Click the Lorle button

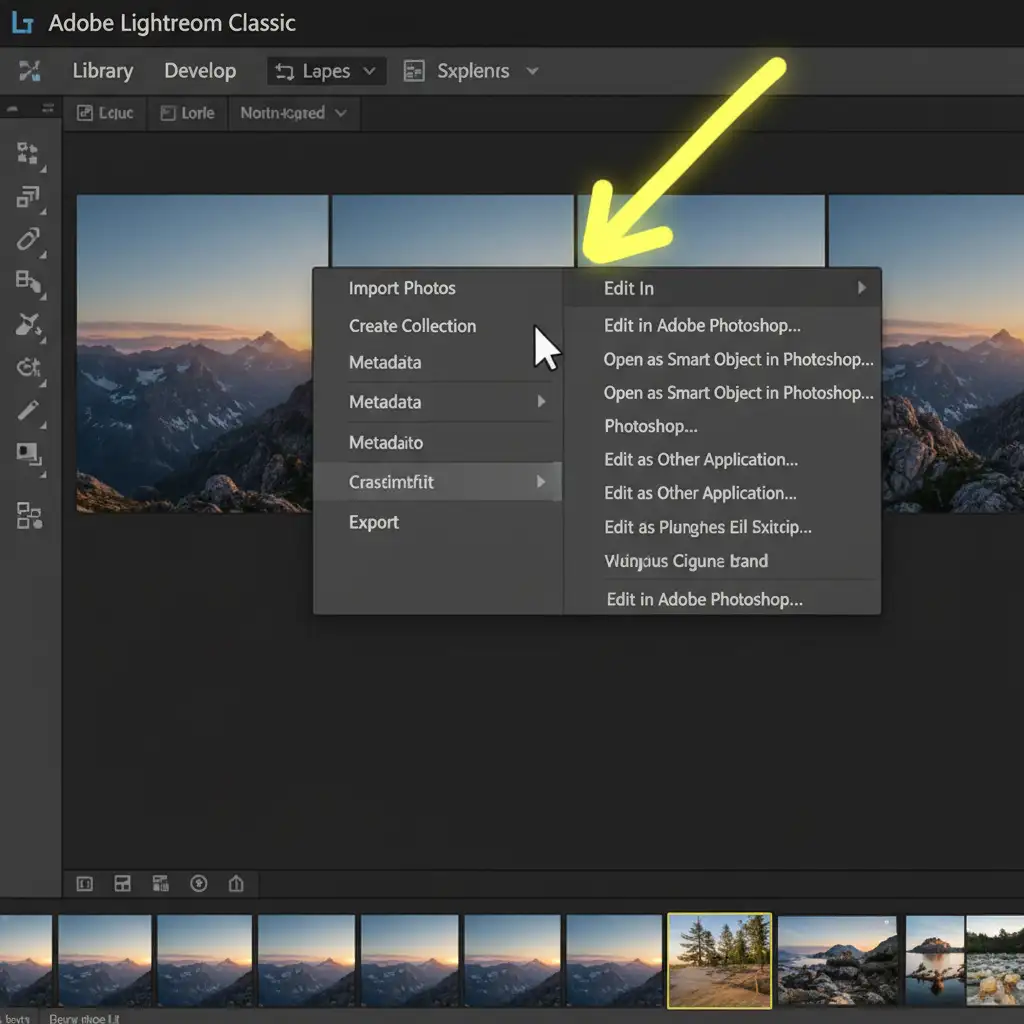point(187,113)
